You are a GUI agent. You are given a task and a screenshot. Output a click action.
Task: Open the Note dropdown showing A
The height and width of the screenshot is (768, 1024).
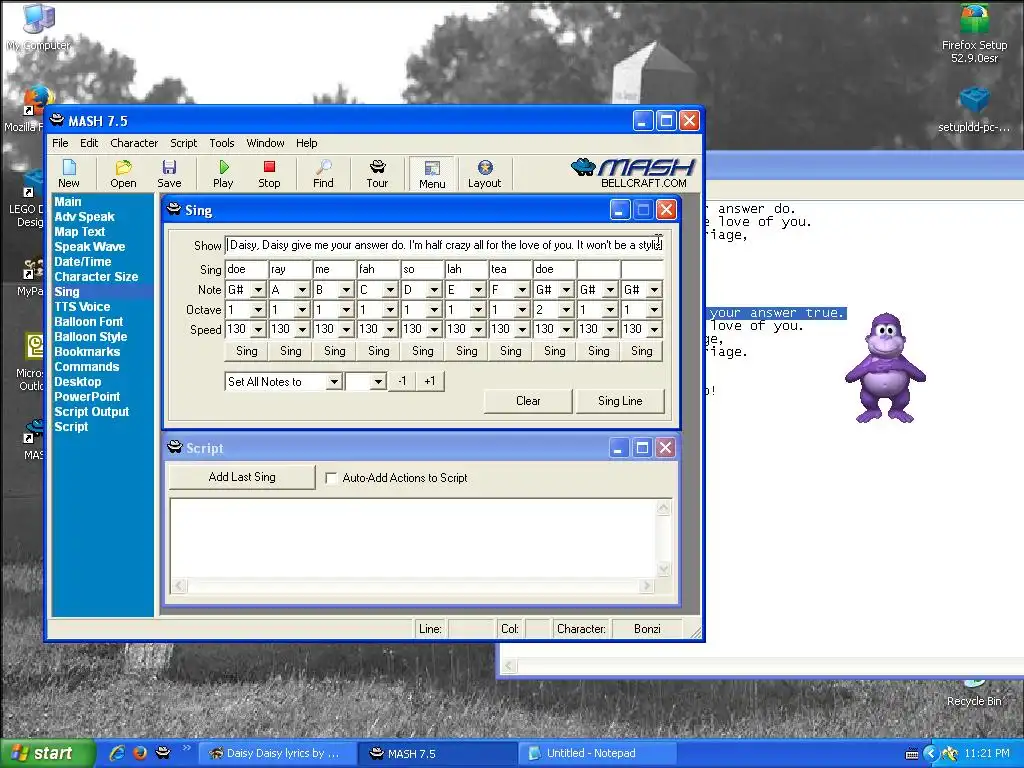coord(302,290)
